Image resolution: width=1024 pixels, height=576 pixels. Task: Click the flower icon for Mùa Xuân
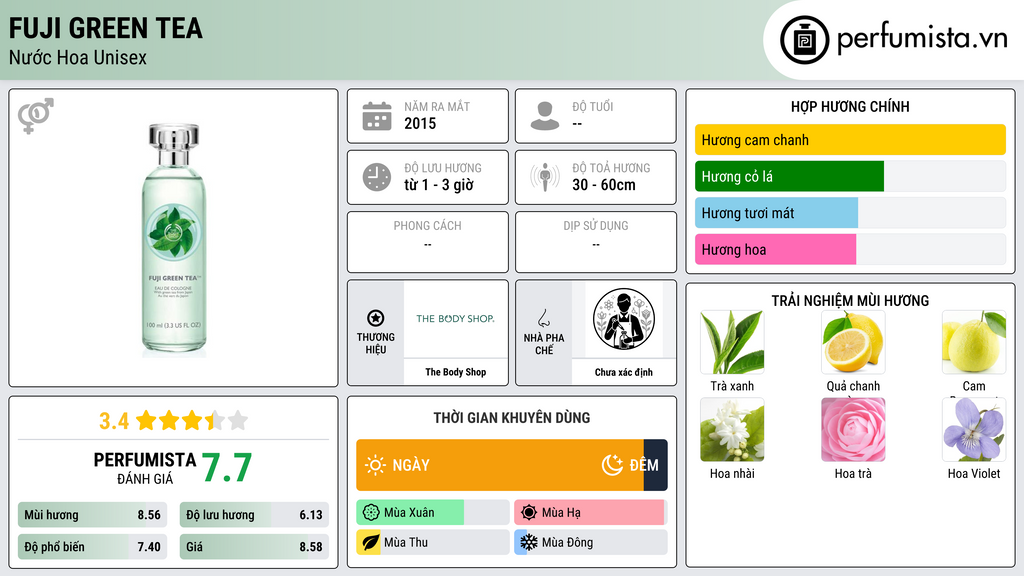pos(371,513)
